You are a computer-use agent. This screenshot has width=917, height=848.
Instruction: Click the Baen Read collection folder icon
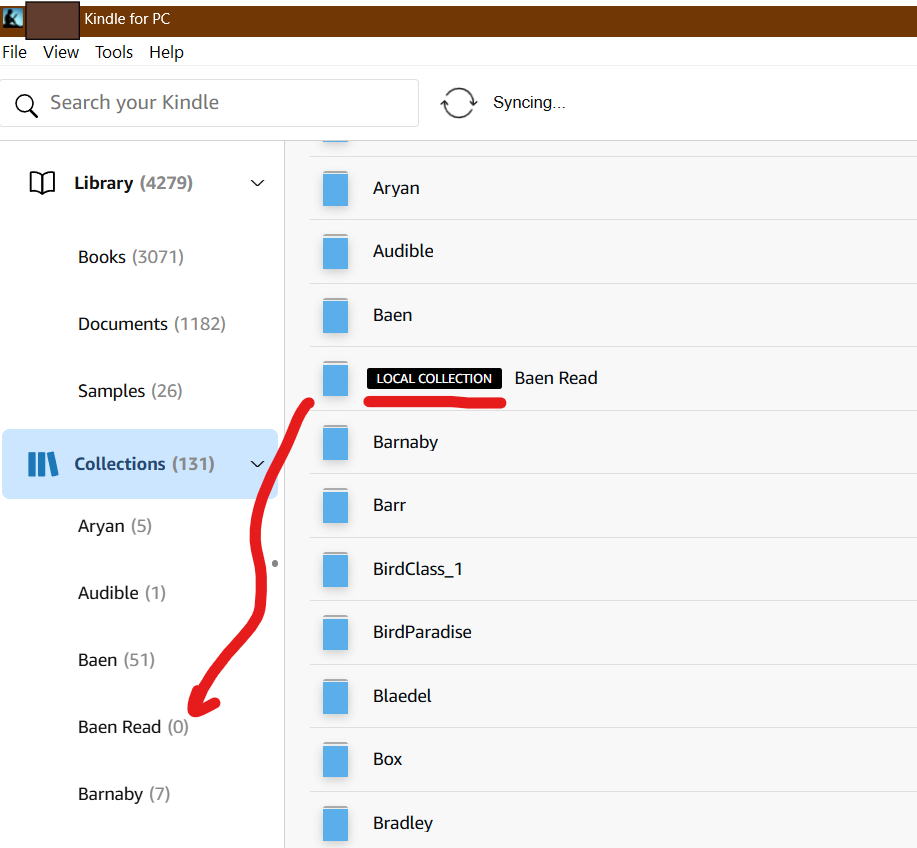click(x=336, y=378)
